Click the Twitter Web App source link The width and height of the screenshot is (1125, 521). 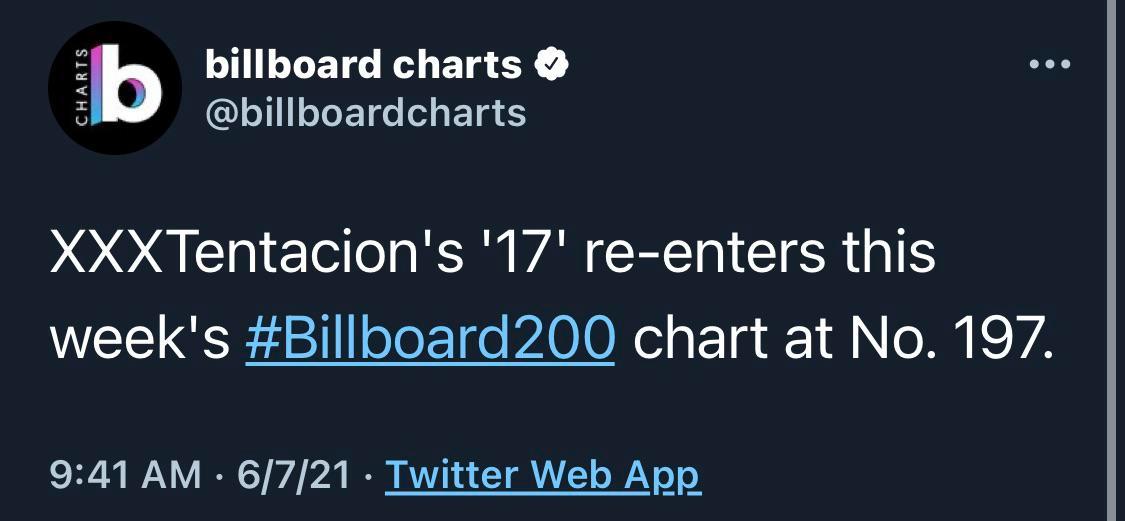point(543,475)
